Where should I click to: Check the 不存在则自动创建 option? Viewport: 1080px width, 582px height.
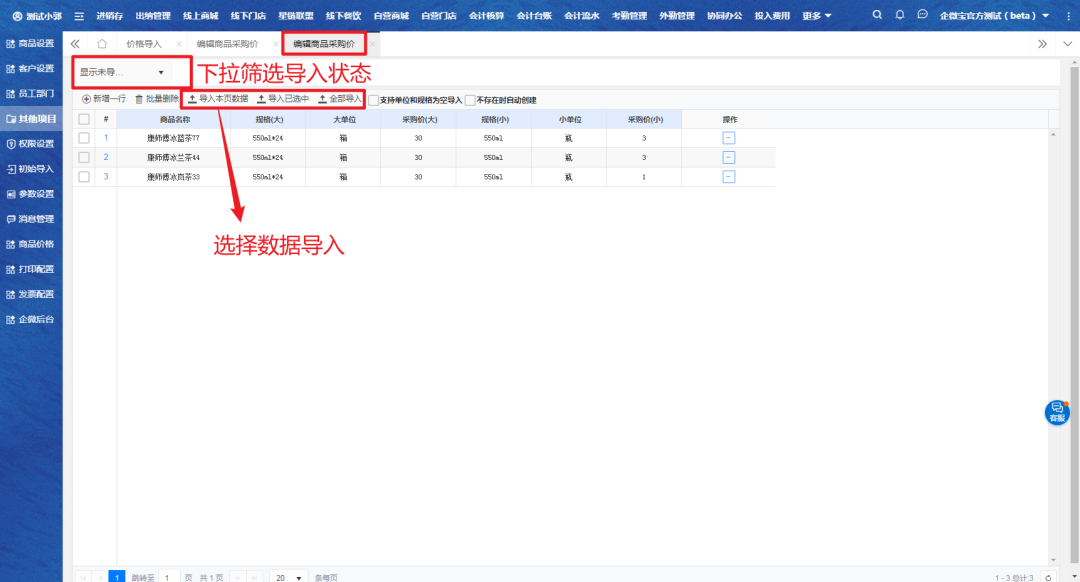pyautogui.click(x=470, y=100)
